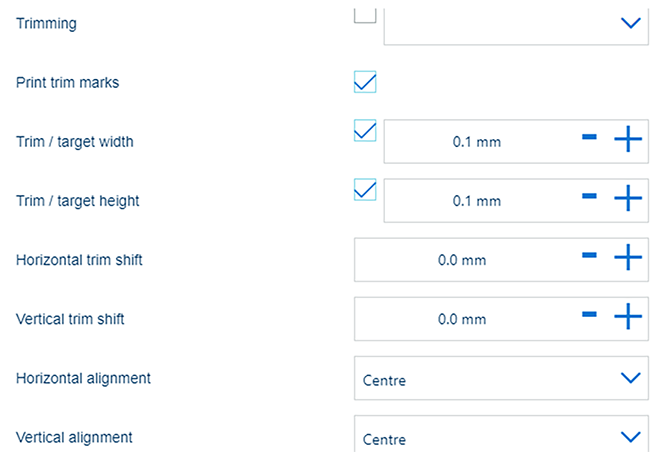Select the Horizontal trim shift value field
668x452 pixels.
462,260
